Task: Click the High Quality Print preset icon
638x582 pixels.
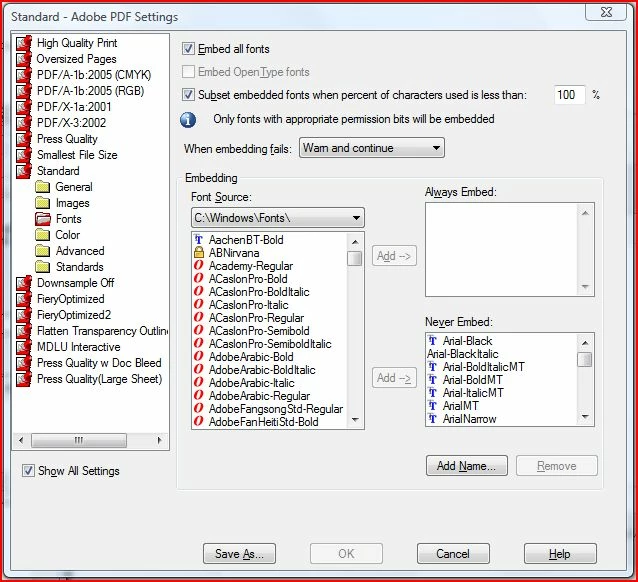Action: 24,43
